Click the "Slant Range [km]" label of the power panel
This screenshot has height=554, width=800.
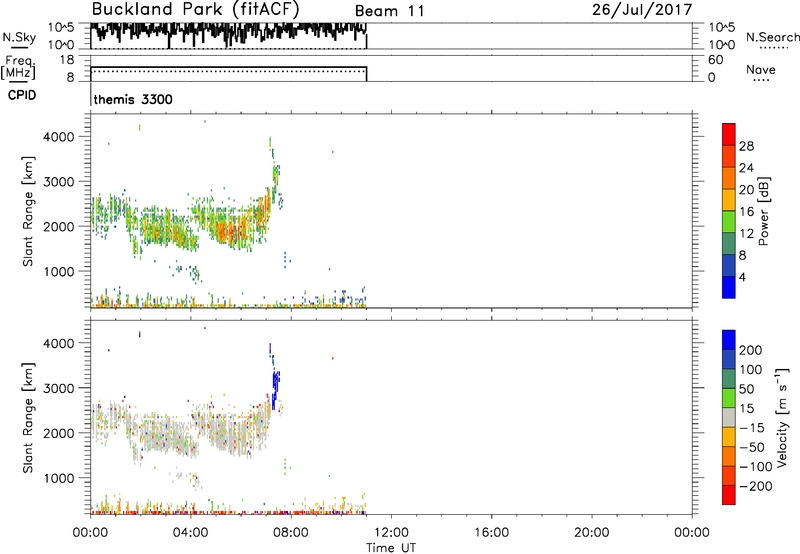coord(28,211)
